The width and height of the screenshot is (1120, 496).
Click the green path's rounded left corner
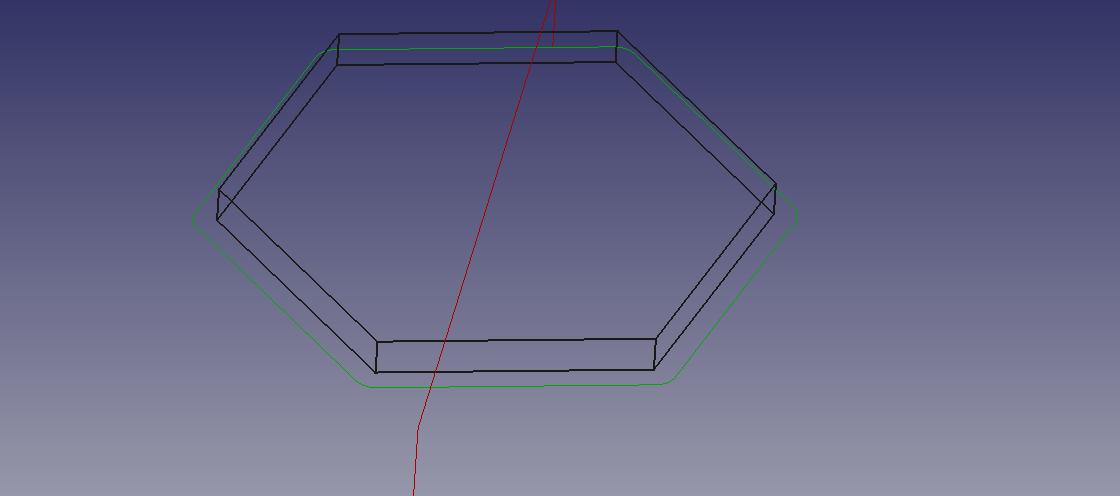194,220
